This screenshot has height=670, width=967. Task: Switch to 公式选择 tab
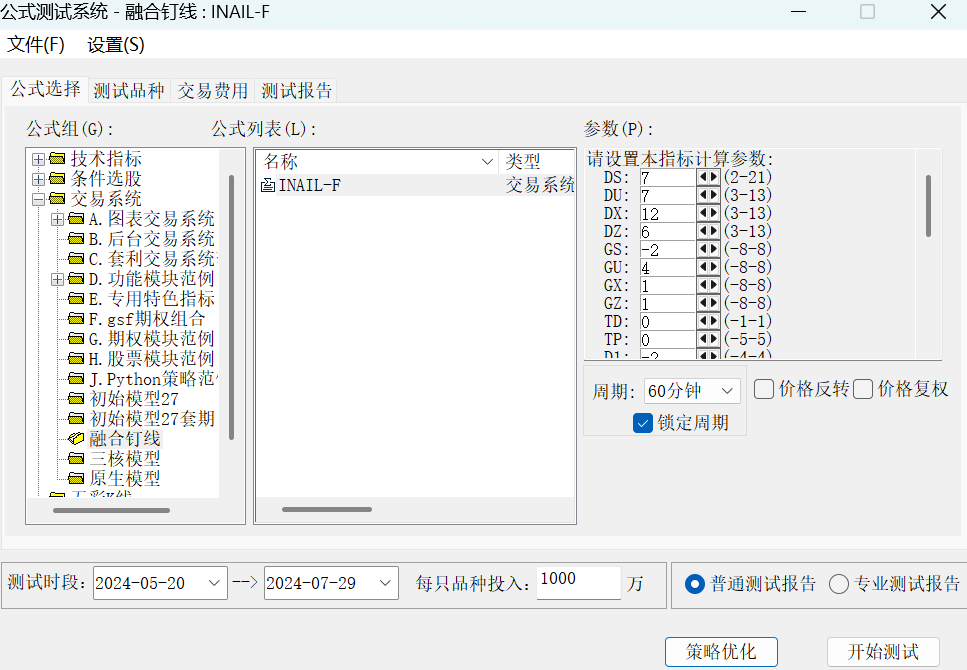46,89
